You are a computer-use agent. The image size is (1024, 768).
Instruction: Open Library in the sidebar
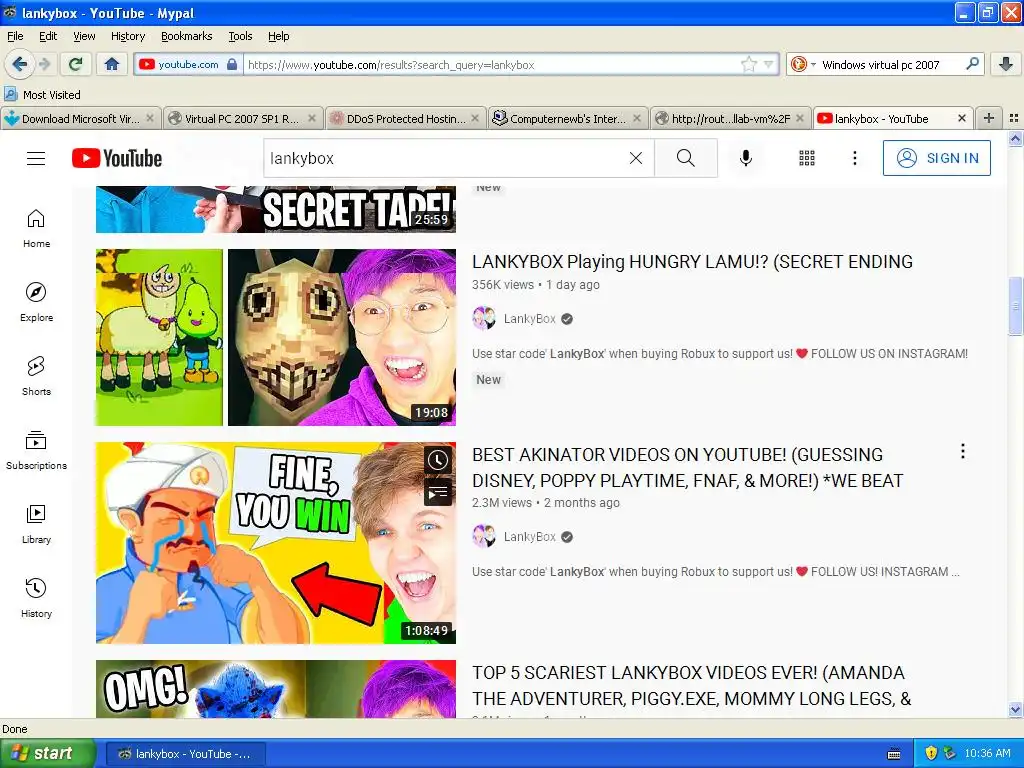click(37, 524)
